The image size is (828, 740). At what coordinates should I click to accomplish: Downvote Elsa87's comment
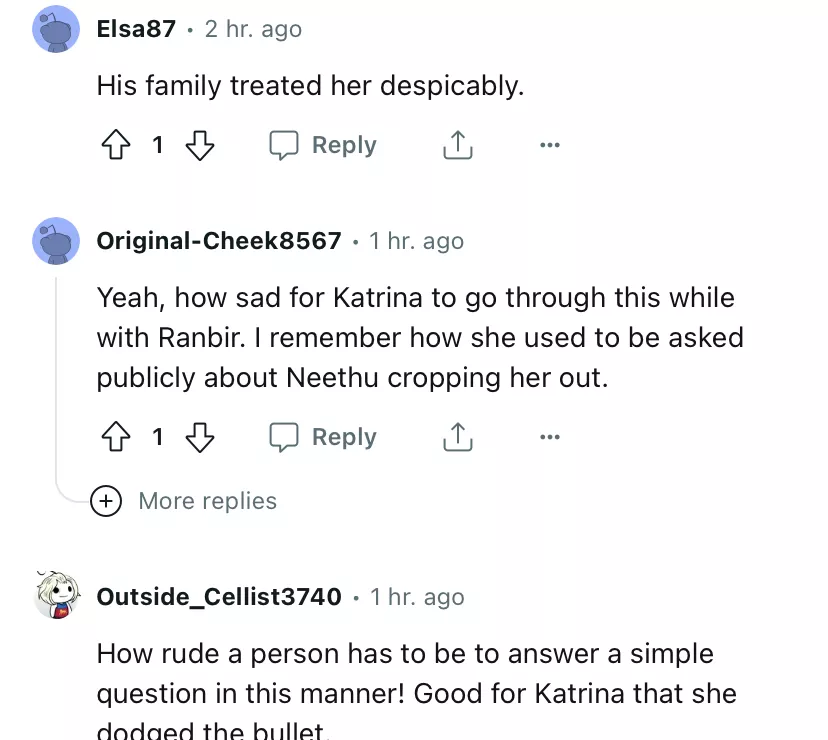pos(201,146)
